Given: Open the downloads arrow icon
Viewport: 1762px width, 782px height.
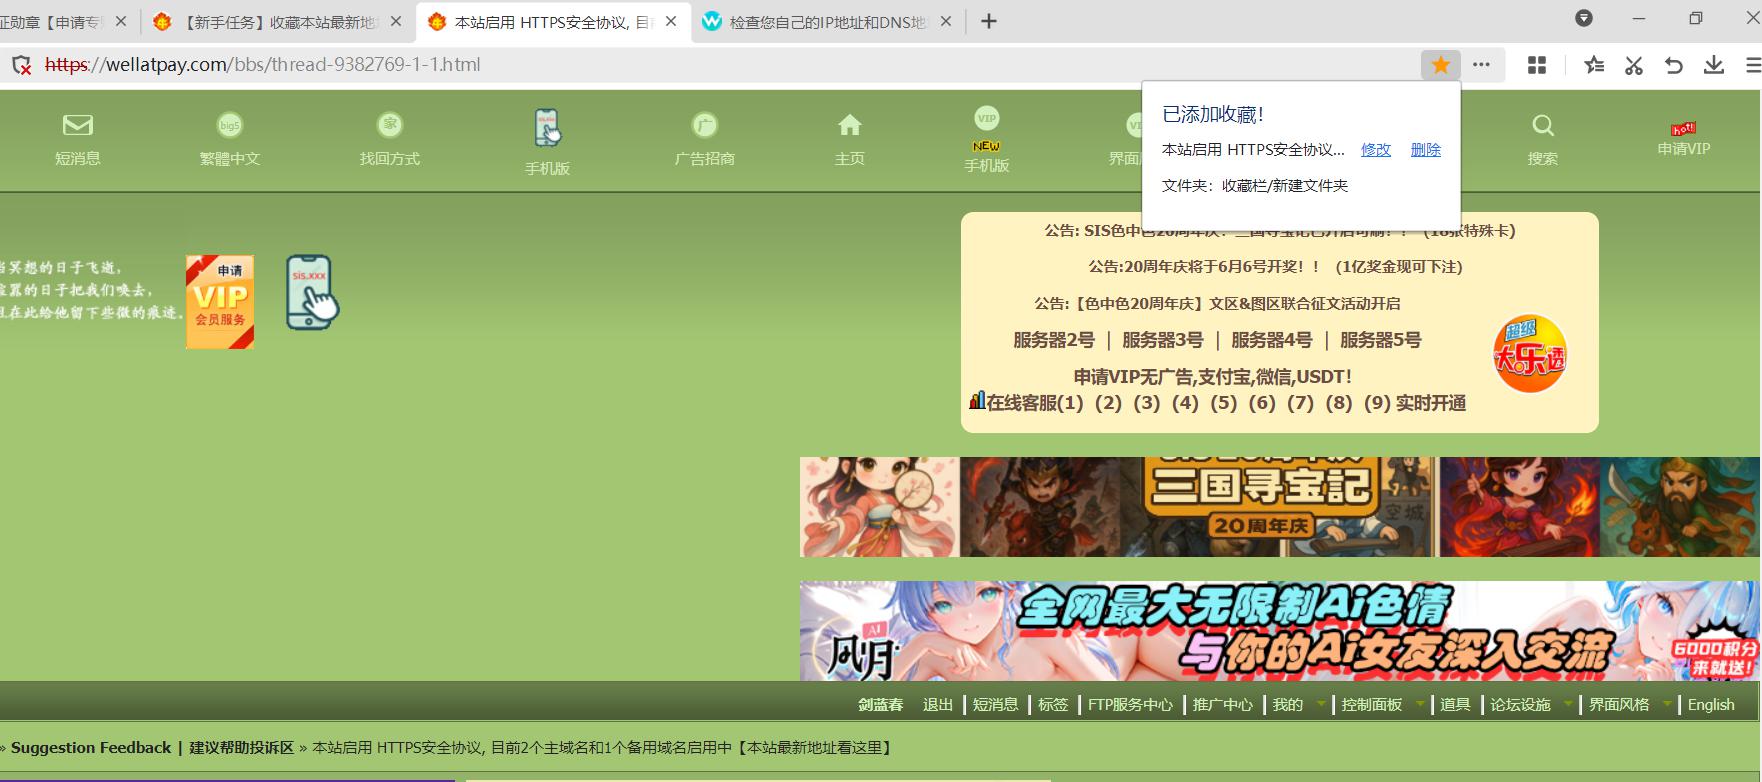Looking at the screenshot, I should pos(1714,65).
